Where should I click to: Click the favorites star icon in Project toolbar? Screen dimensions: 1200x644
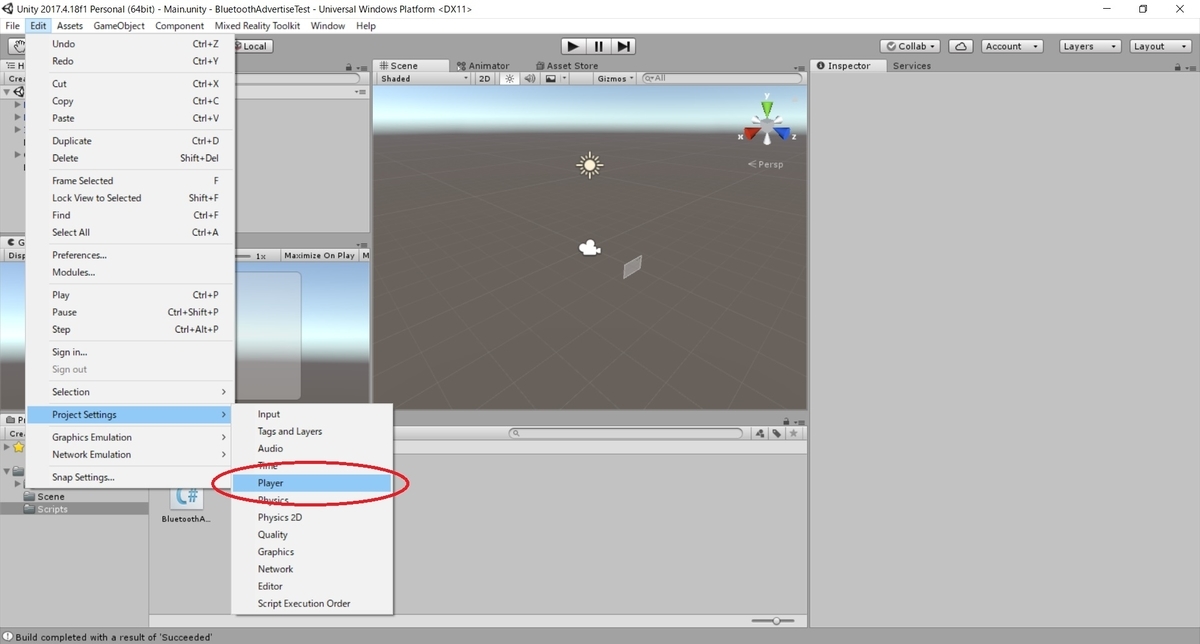[794, 433]
